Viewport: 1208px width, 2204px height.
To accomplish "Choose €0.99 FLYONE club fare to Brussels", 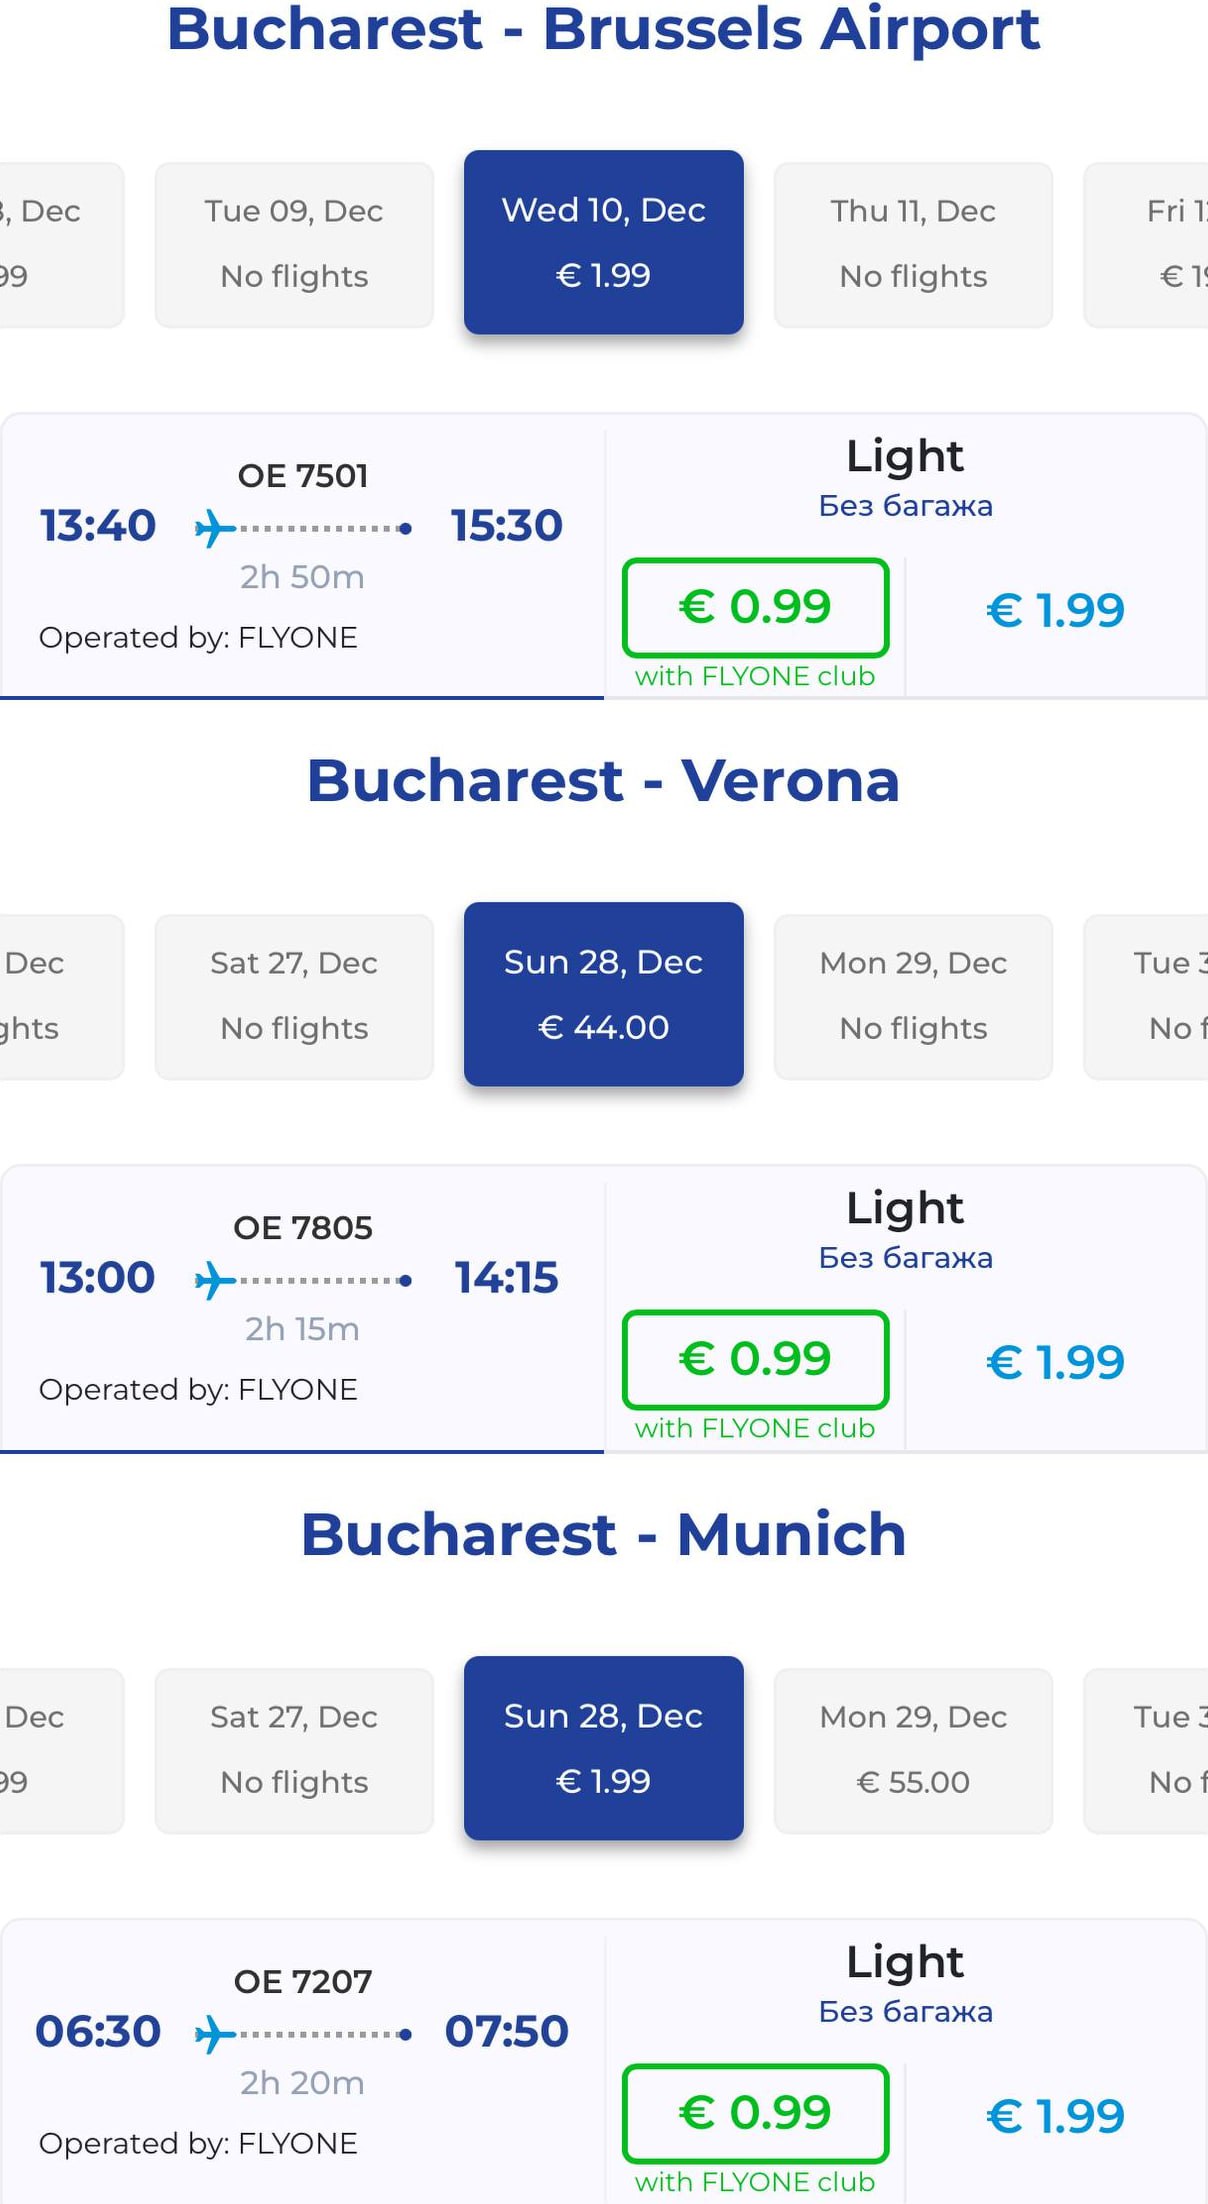I will click(x=755, y=607).
